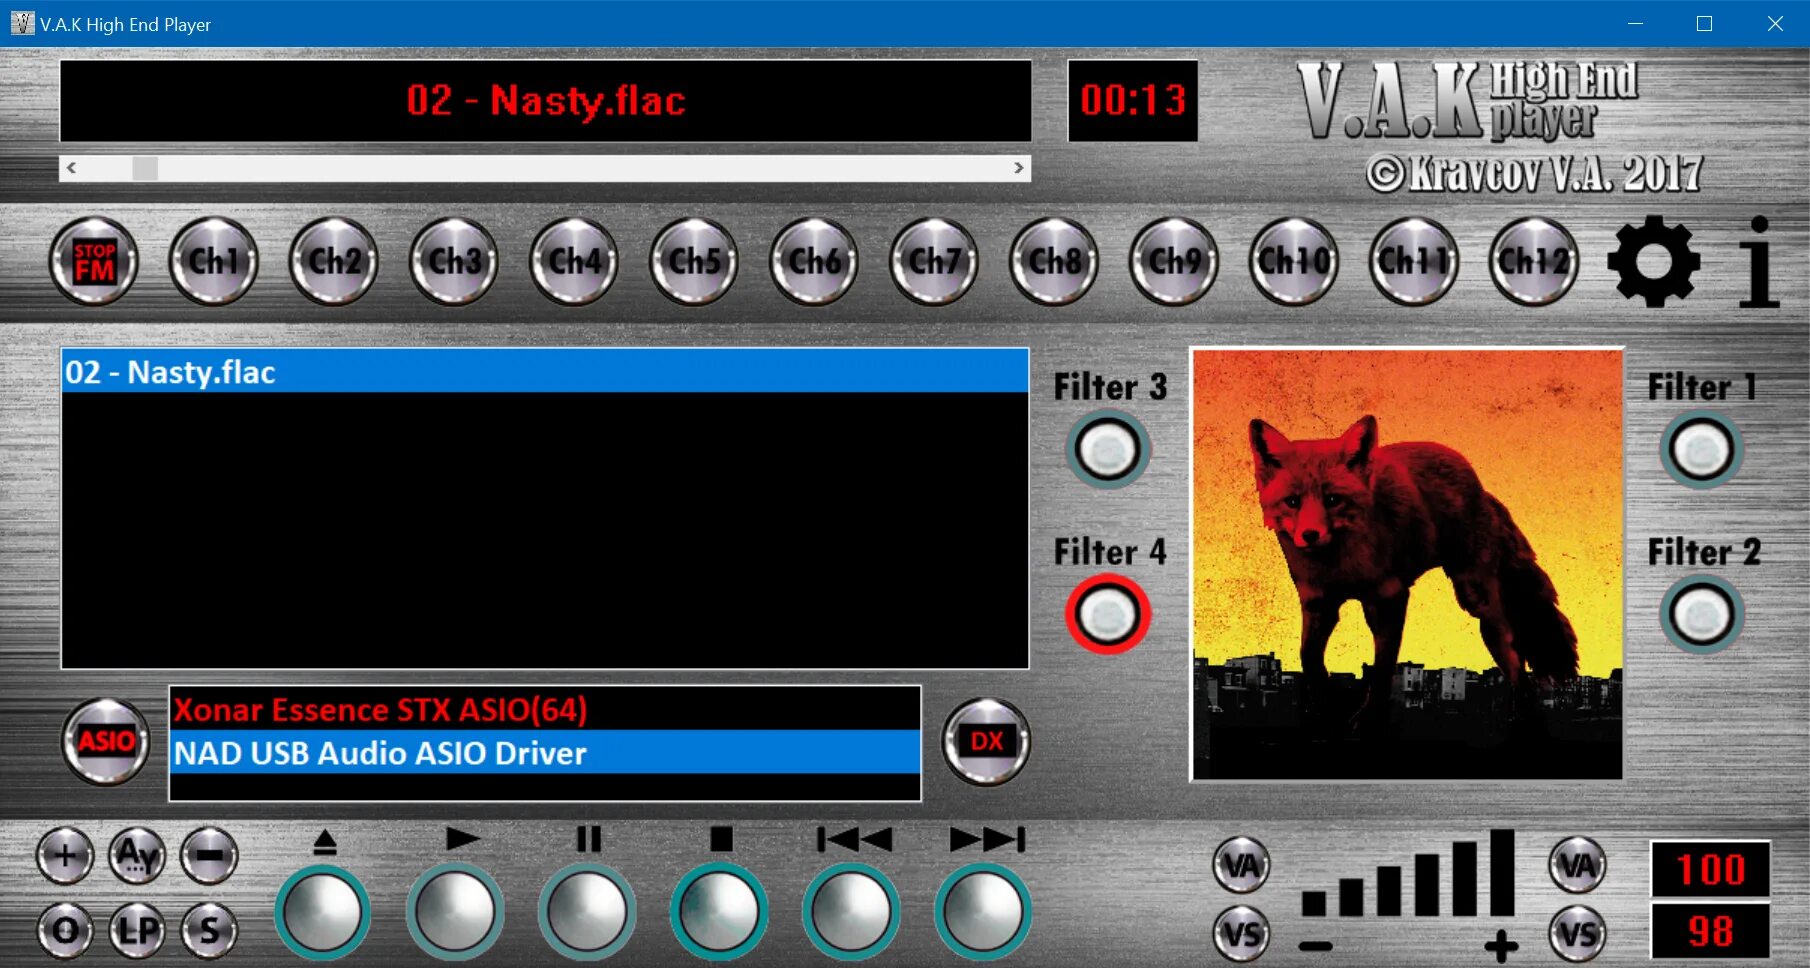1810x968 pixels.
Task: Maximize the player window
Action: (1705, 23)
